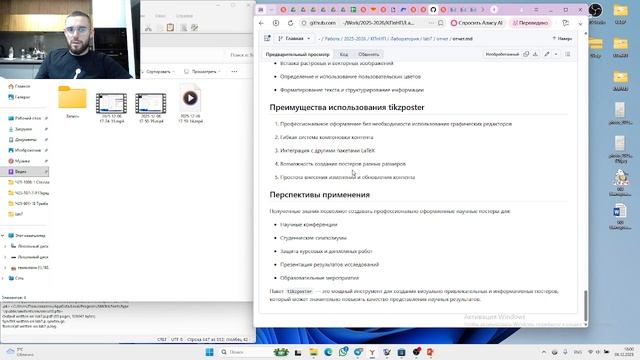Image resolution: width=640 pixels, height=360 pixels.
Task: Switch to Предварительный просмотр tab
Action: pyautogui.click(x=298, y=54)
